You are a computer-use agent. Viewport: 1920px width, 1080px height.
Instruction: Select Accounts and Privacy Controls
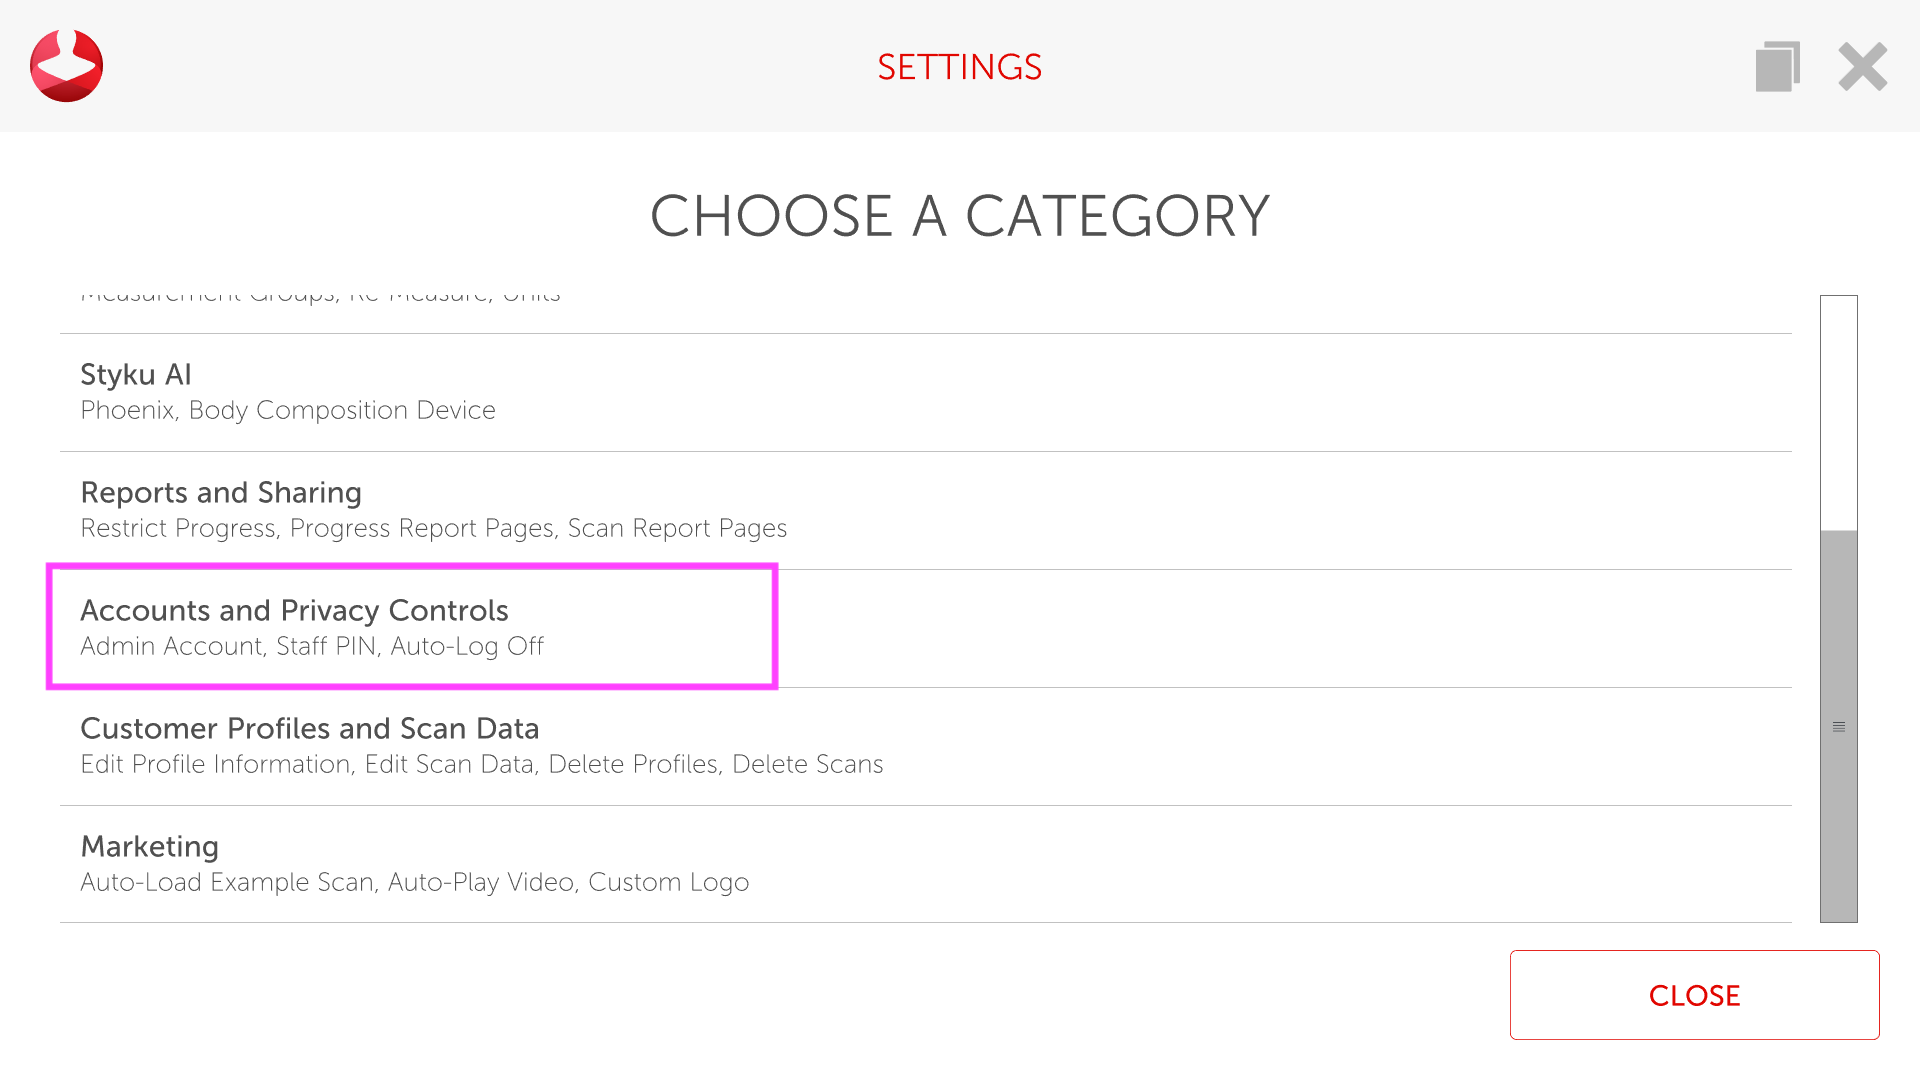tap(294, 611)
